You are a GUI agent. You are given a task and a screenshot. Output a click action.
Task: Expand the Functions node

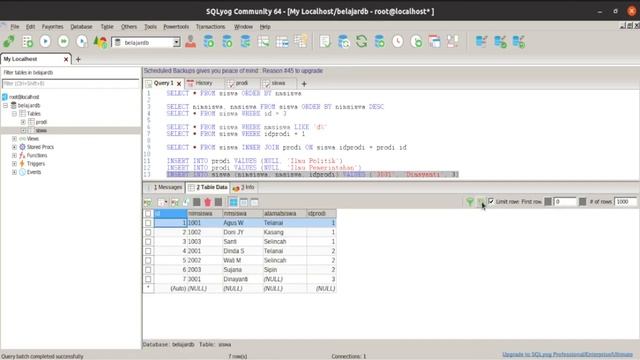tap(14, 156)
